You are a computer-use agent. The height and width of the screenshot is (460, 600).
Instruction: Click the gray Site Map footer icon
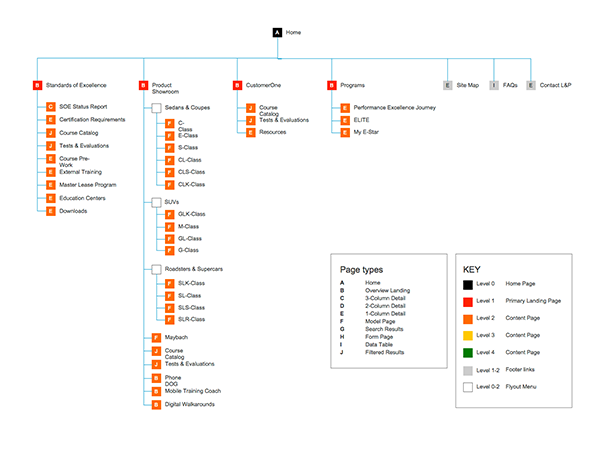pyautogui.click(x=448, y=86)
